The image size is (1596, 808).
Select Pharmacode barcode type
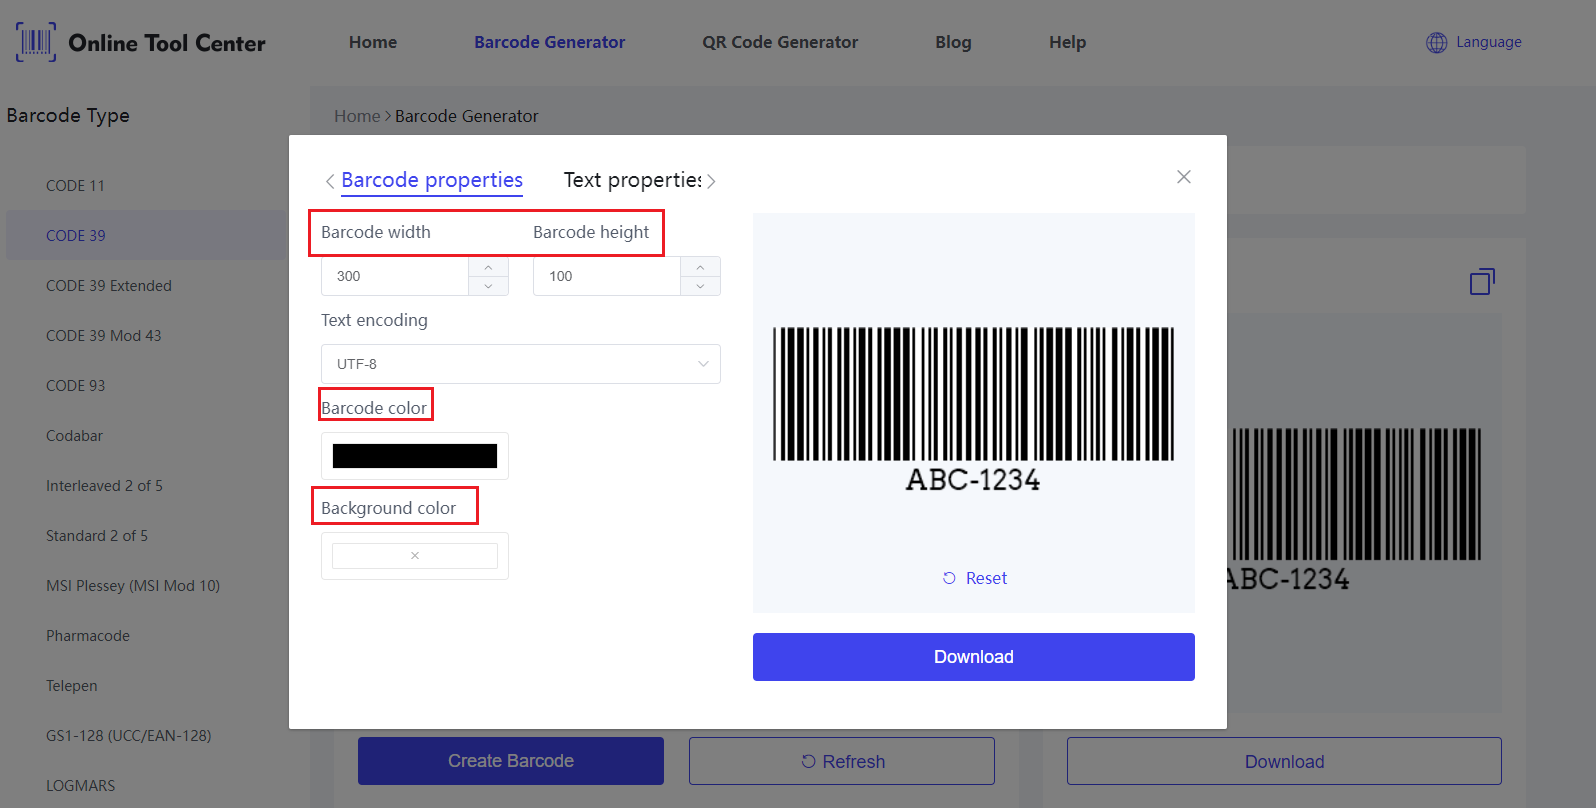(88, 636)
